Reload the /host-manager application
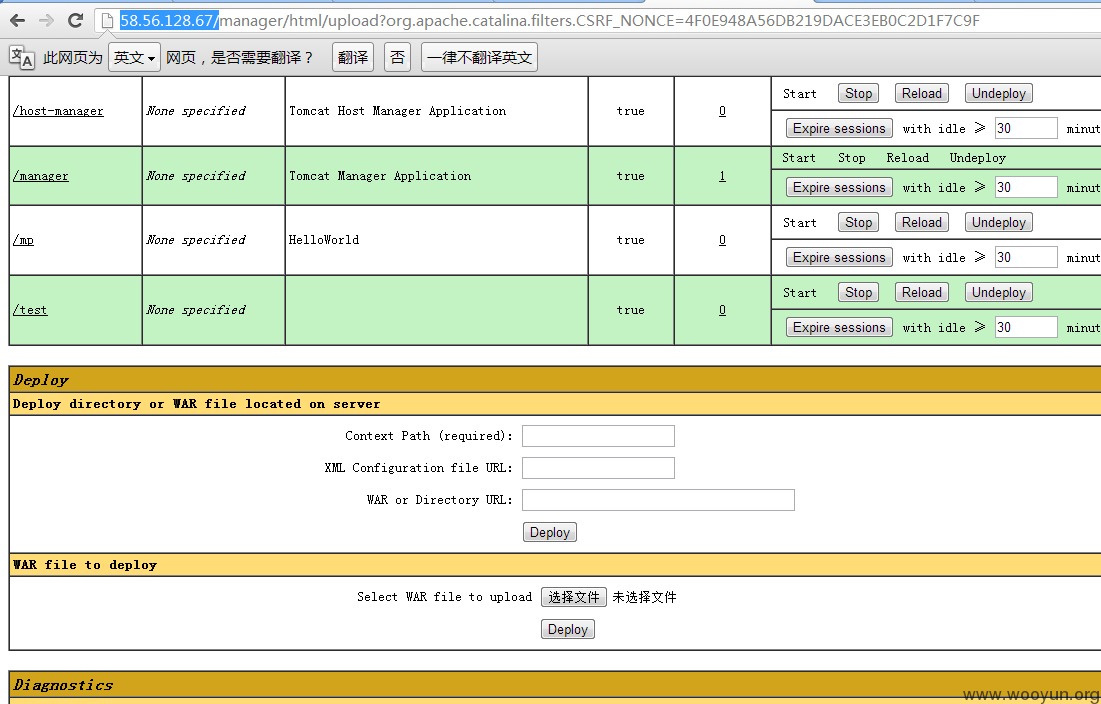Viewport: 1101px width, 704px height. point(921,93)
